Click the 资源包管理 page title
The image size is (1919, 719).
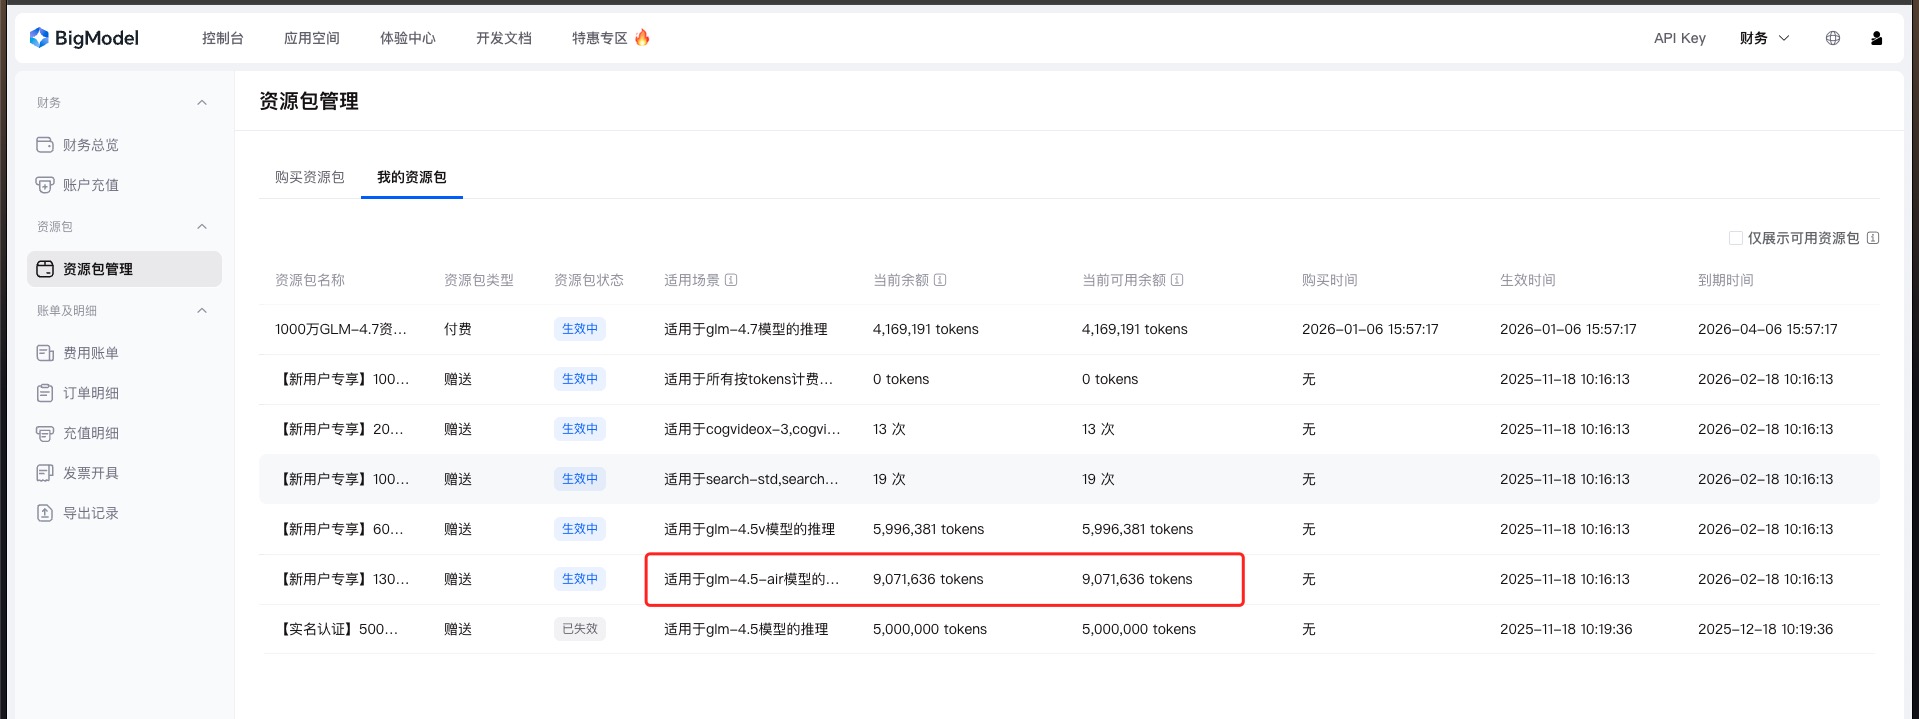click(309, 101)
